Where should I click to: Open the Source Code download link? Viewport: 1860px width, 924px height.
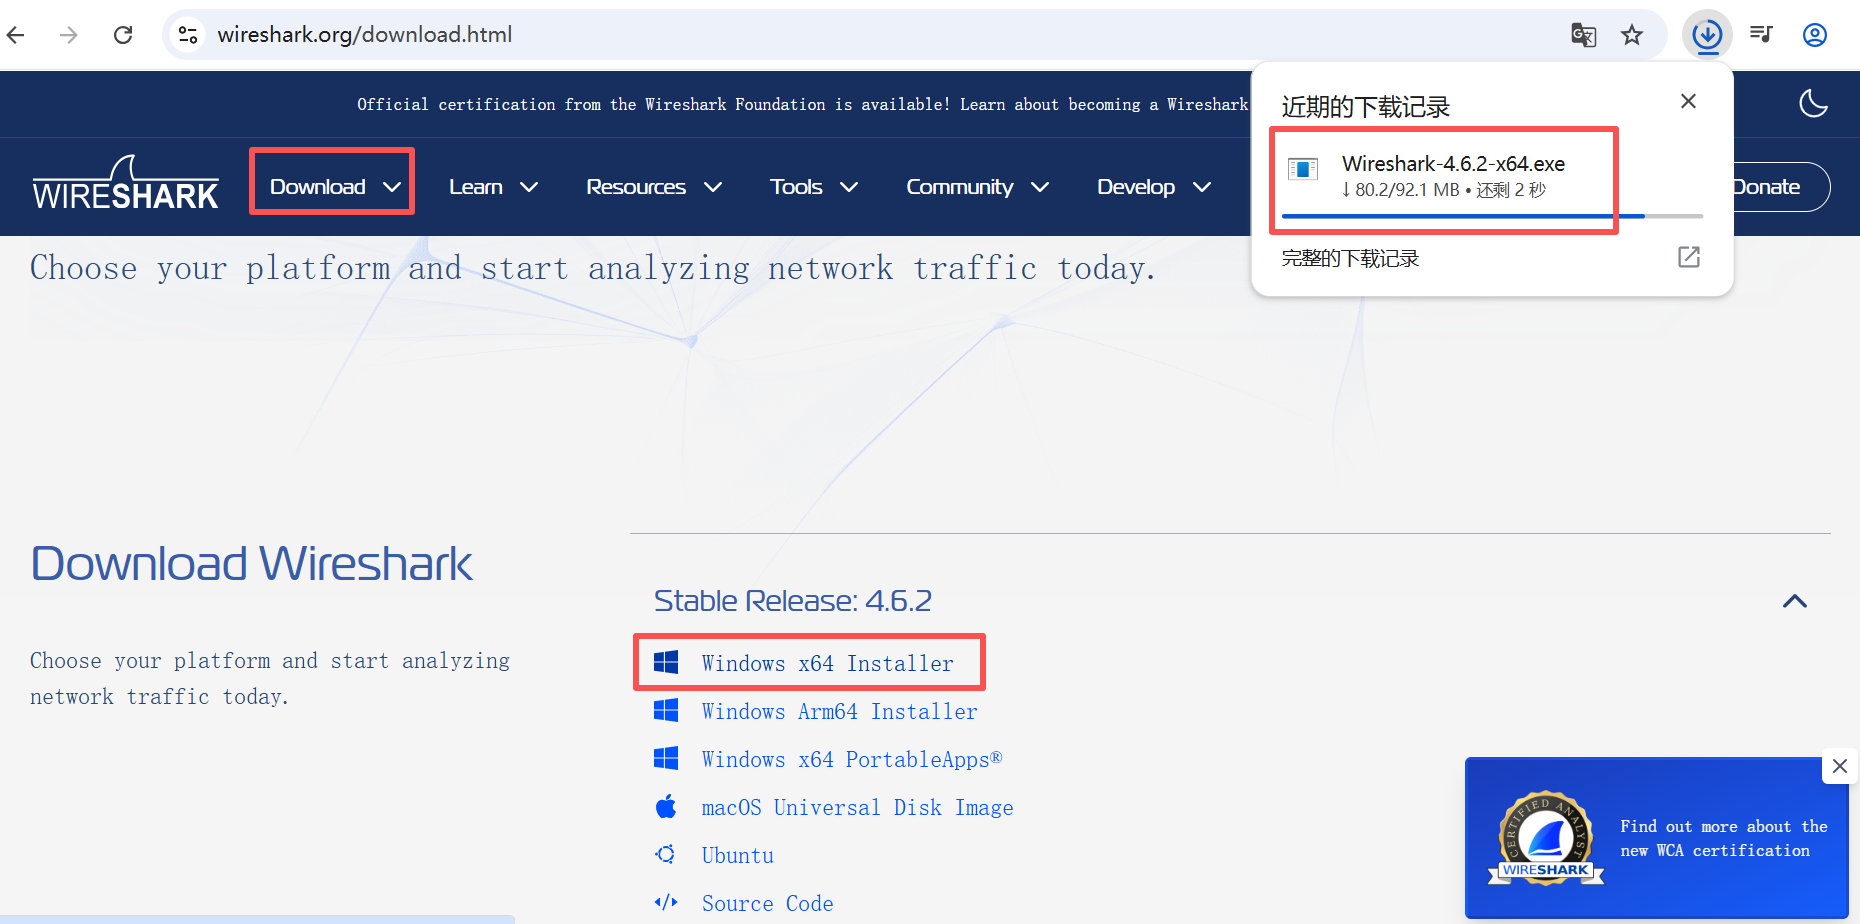point(767,903)
